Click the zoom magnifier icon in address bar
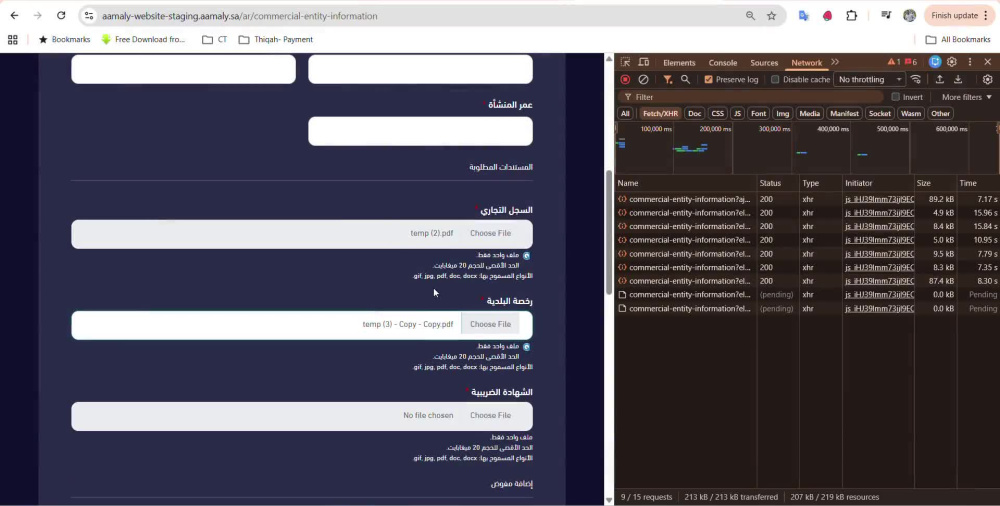1000x506 pixels. 750,16
